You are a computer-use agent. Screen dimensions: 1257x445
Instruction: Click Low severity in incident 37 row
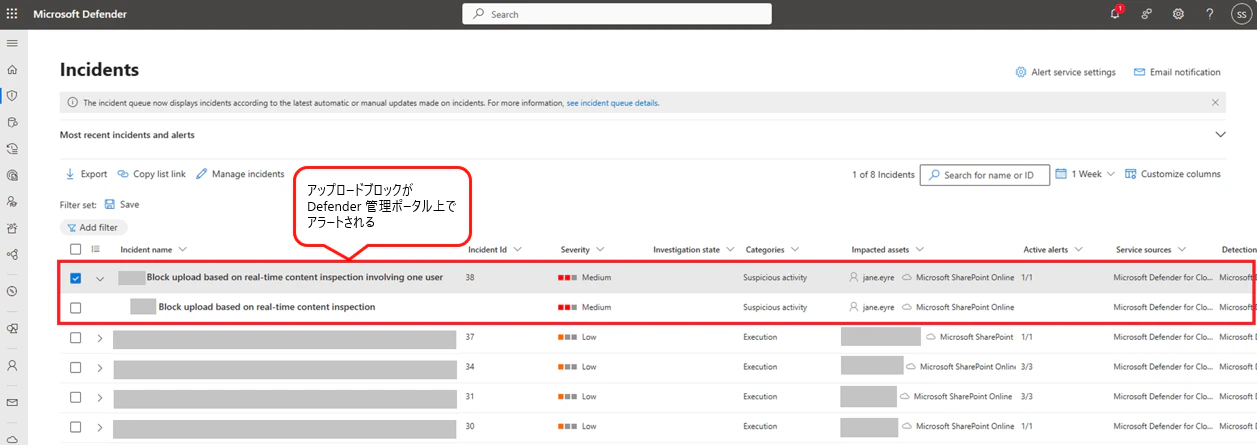pos(589,338)
